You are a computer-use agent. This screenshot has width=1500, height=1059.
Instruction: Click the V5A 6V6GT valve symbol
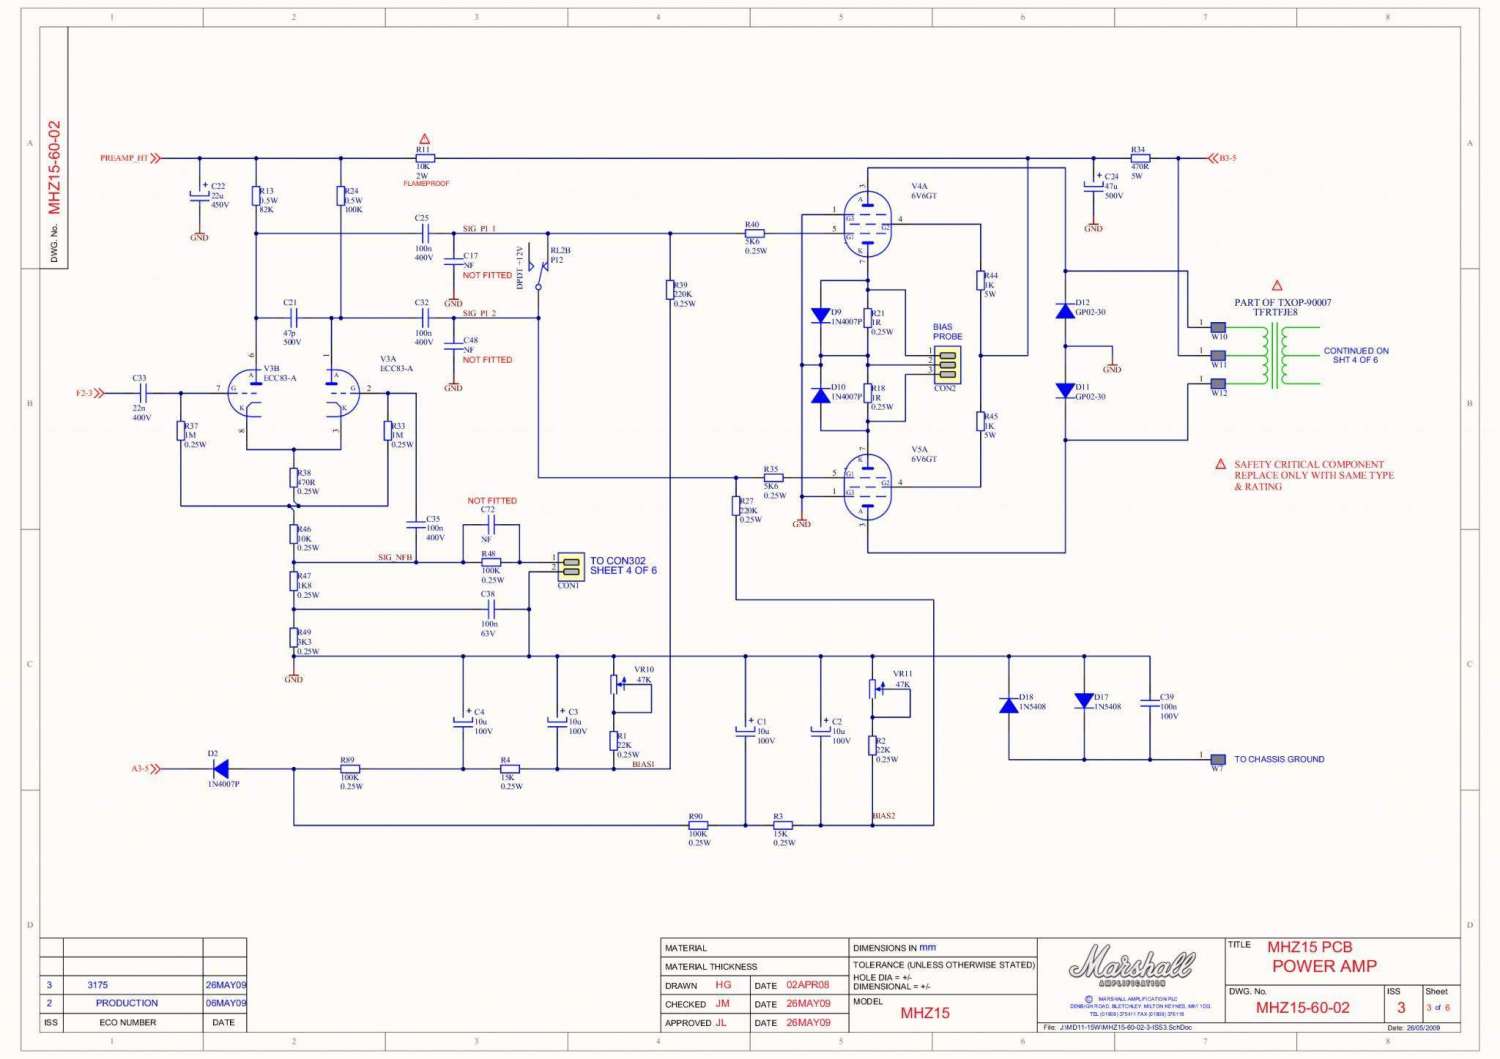tap(867, 487)
